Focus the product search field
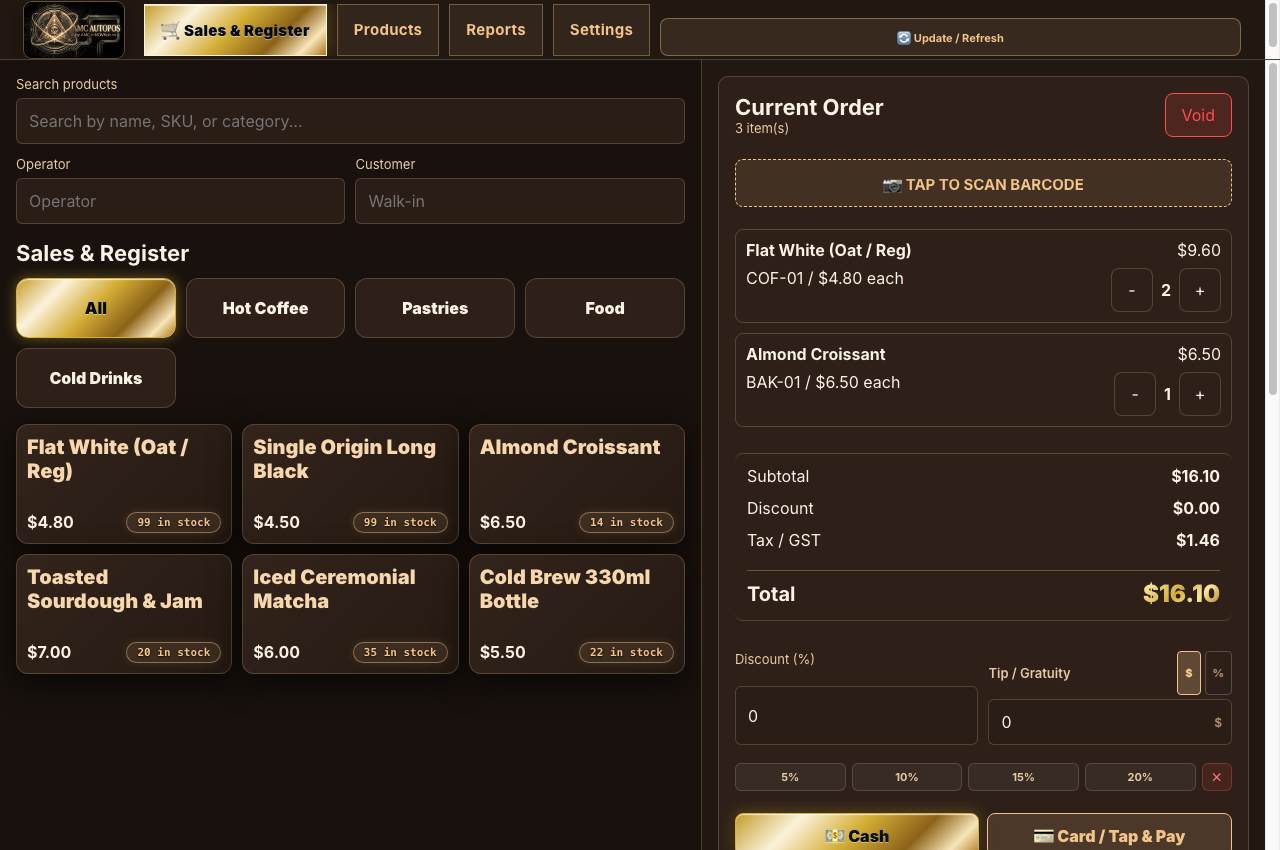The width and height of the screenshot is (1280, 850). 350,121
